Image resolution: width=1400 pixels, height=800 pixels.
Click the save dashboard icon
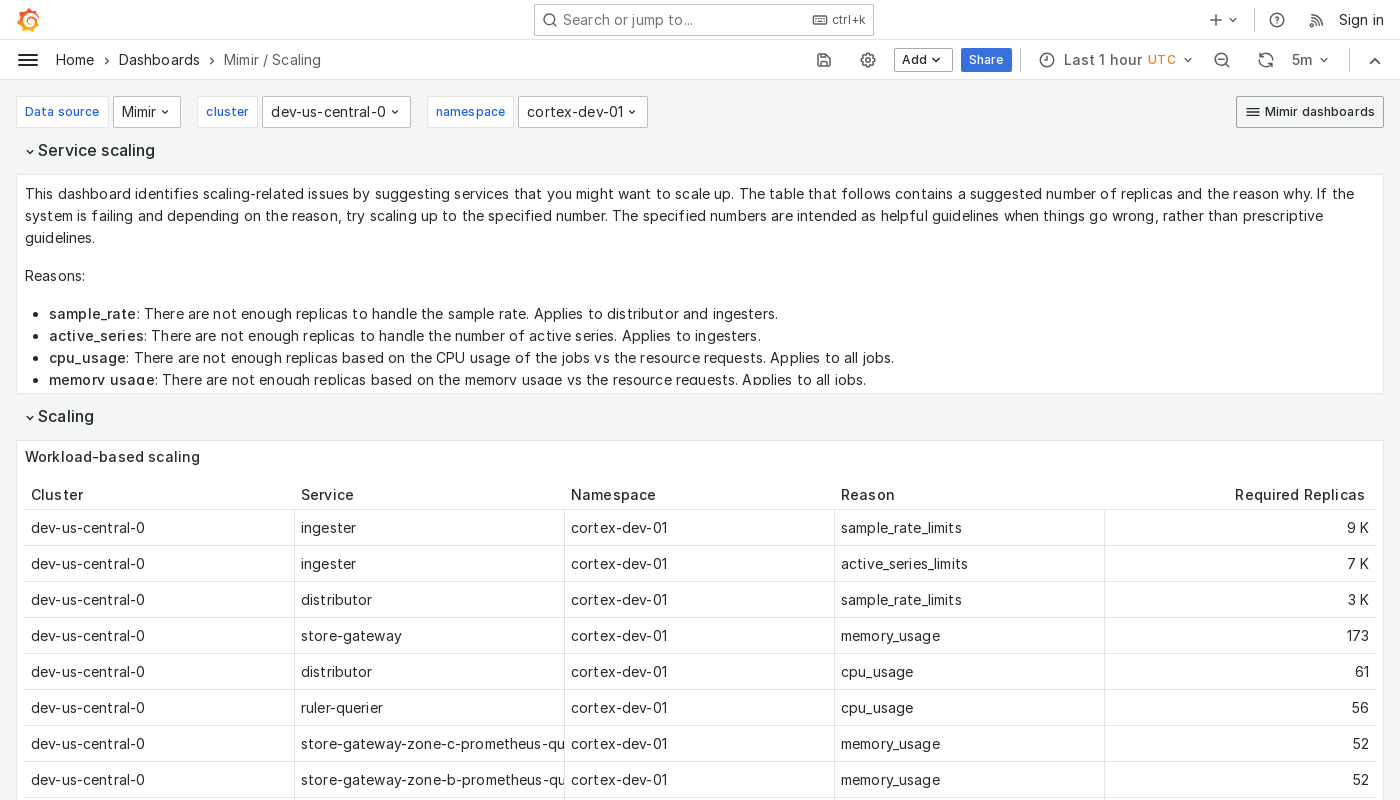point(824,60)
